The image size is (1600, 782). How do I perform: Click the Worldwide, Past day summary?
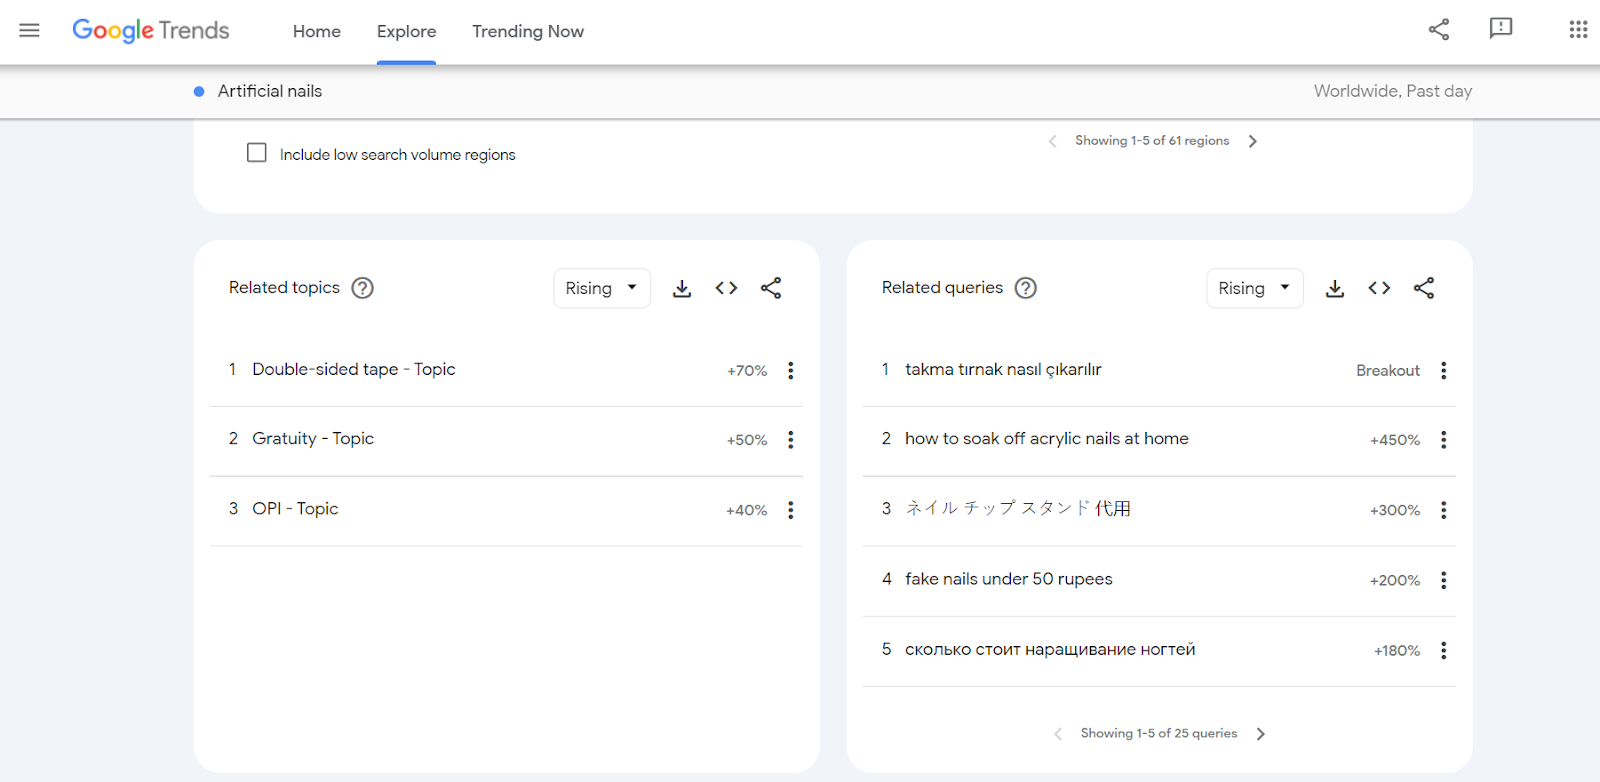point(1392,91)
